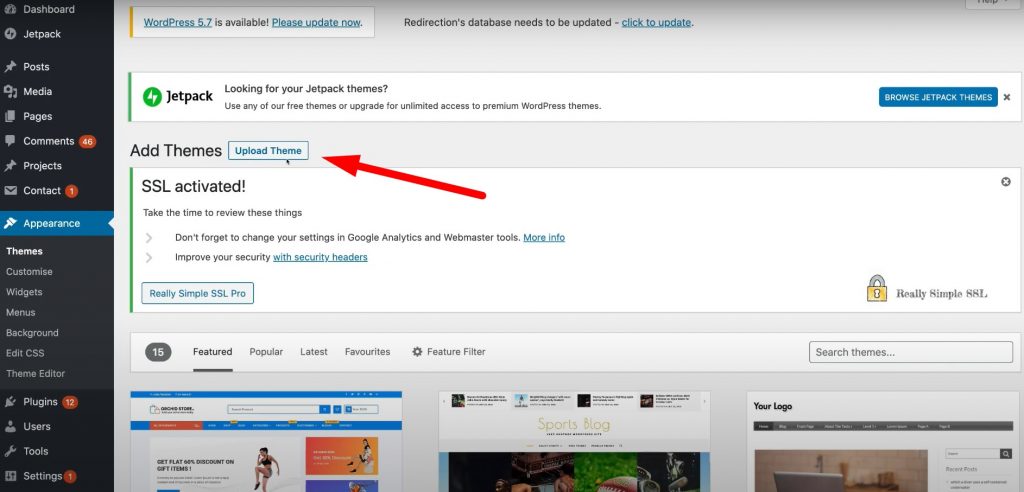1024x492 pixels.
Task: Click the Upload Theme button
Action: 268,151
